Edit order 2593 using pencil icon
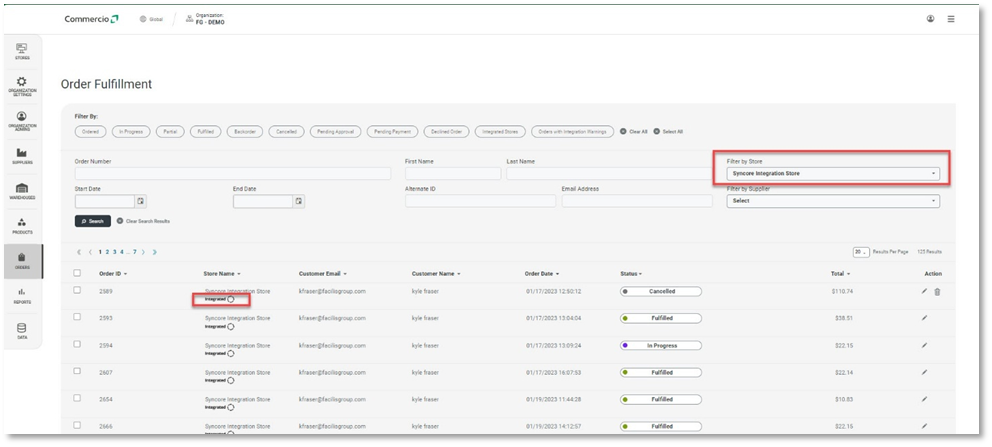Screen dimensions: 992x447 pyautogui.click(x=924, y=318)
